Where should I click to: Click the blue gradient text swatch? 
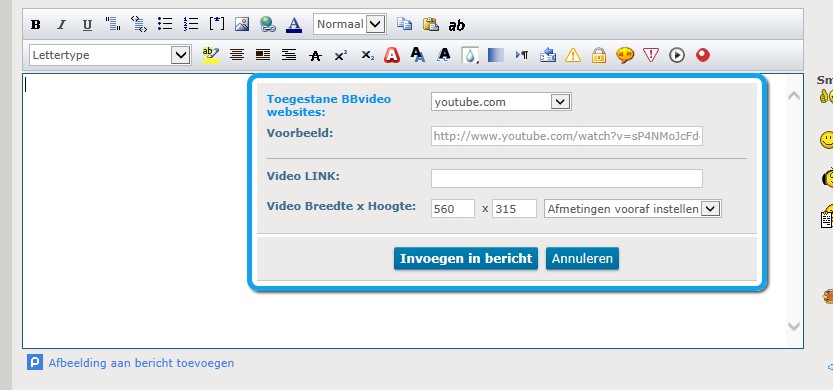(x=496, y=55)
